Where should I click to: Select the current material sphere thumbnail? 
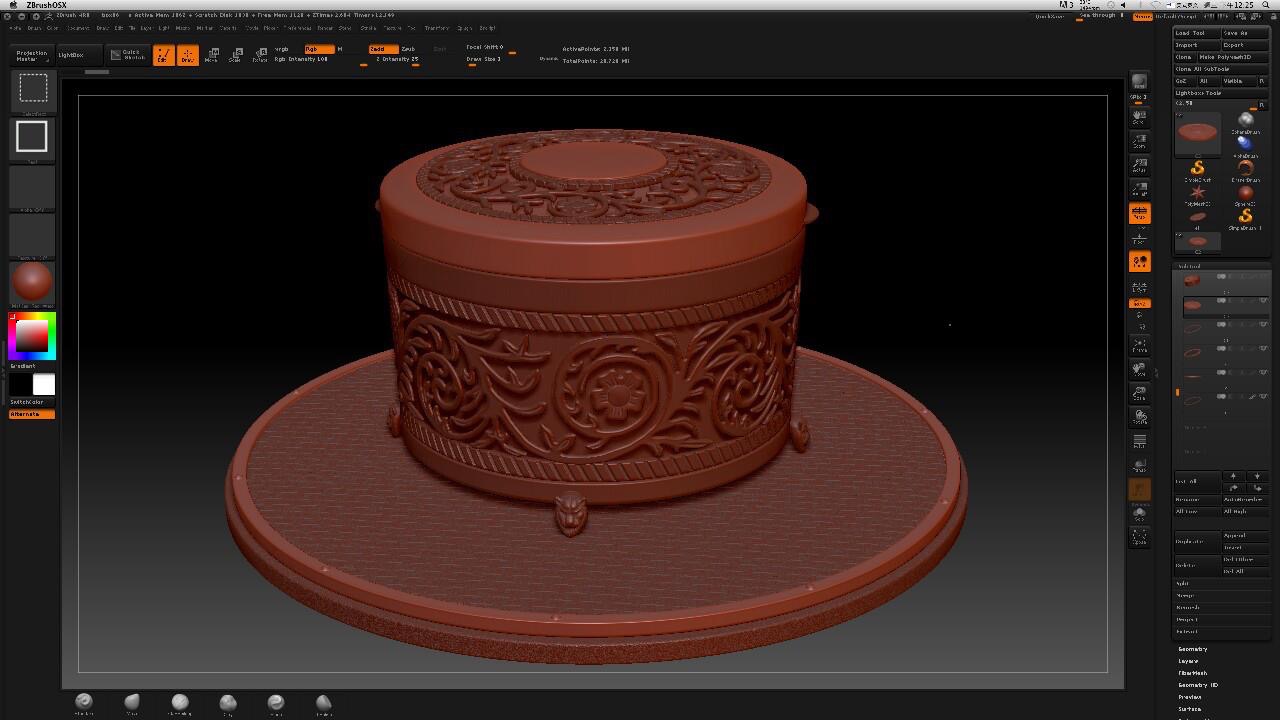click(x=32, y=282)
